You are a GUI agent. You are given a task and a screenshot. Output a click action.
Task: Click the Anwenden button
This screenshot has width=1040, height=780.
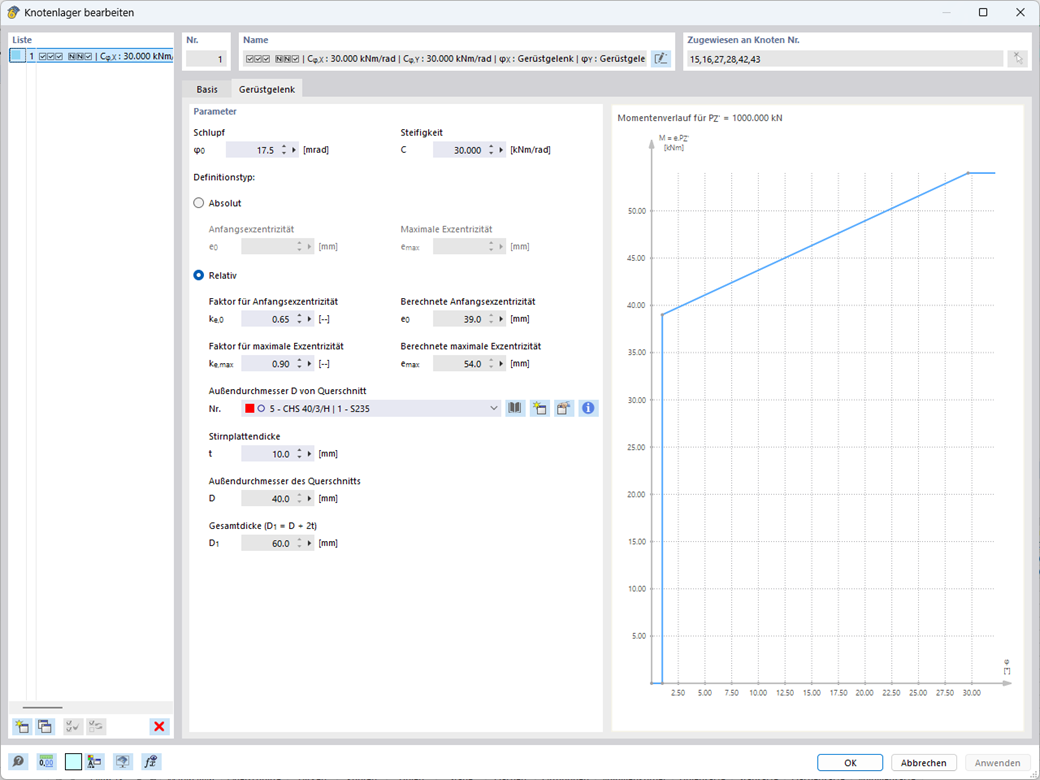click(997, 763)
